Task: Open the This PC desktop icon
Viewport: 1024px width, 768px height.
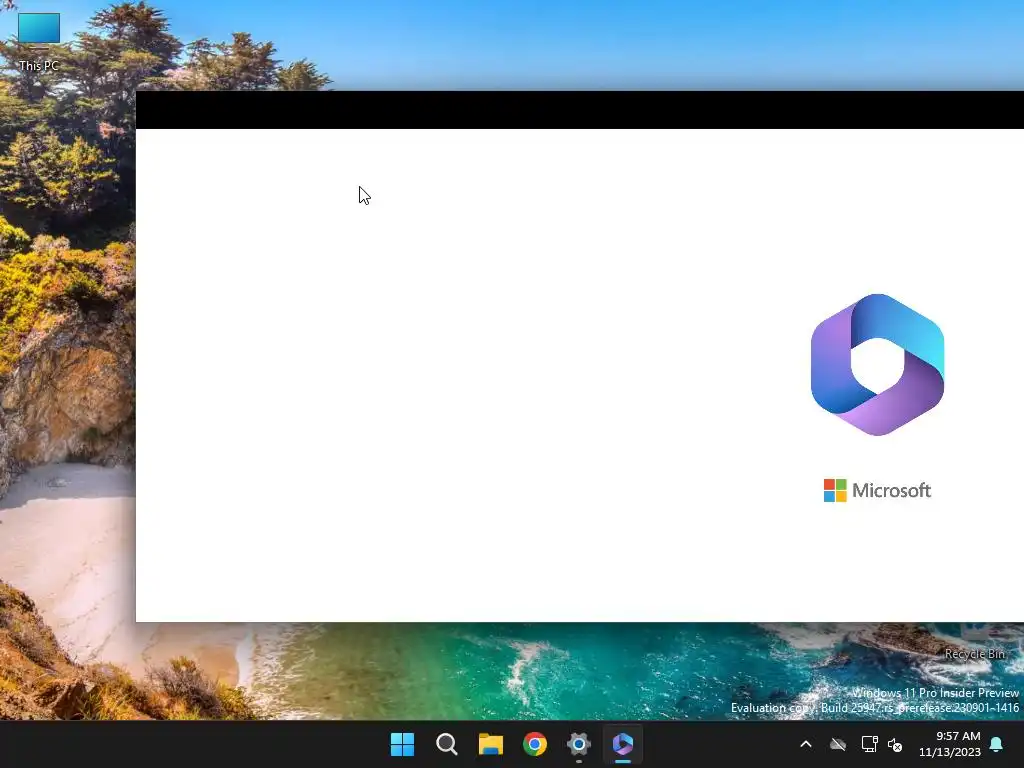Action: point(39,42)
